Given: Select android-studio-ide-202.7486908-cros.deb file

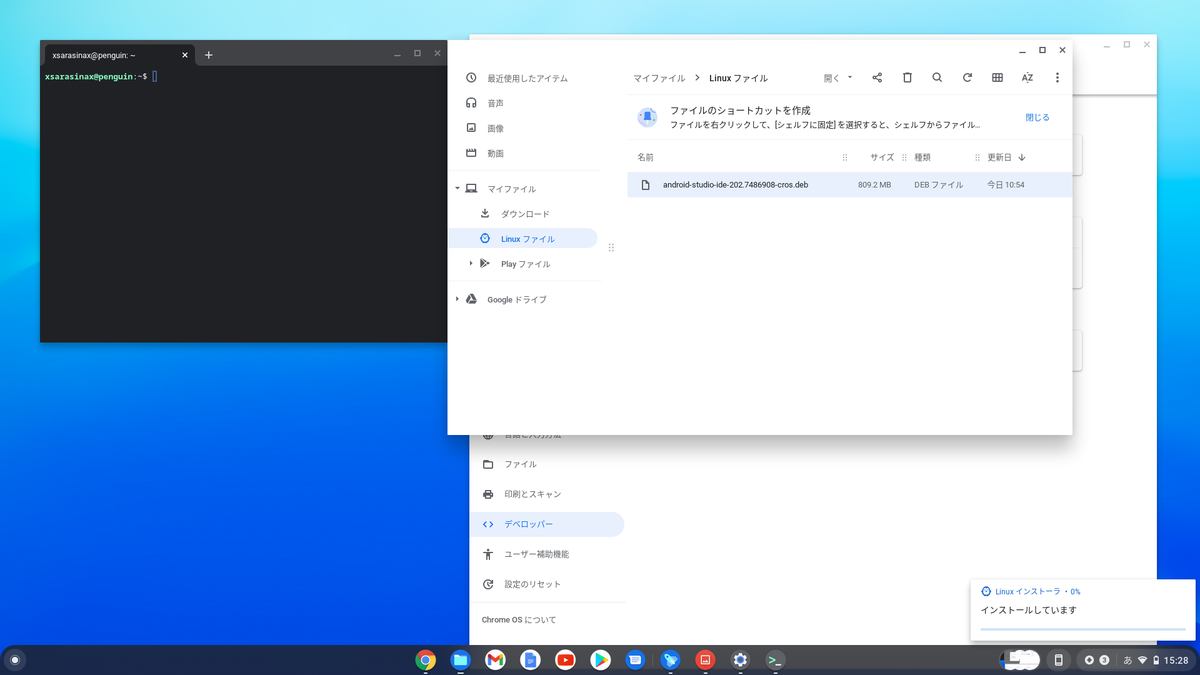Looking at the screenshot, I should (849, 185).
